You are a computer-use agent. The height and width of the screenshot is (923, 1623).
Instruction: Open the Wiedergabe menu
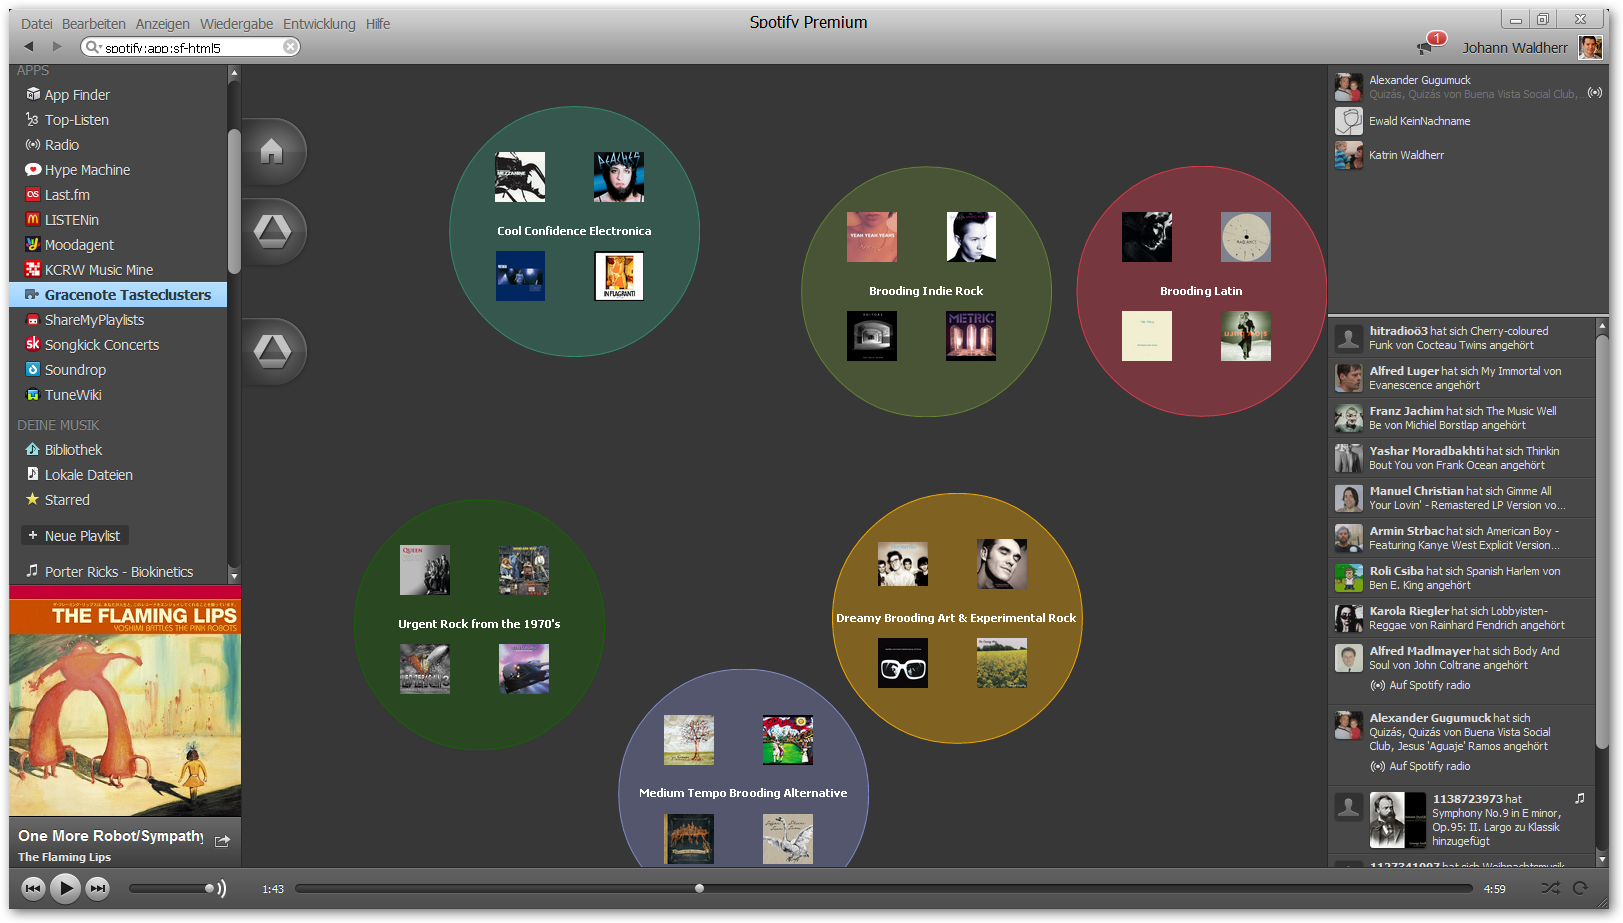[237, 24]
